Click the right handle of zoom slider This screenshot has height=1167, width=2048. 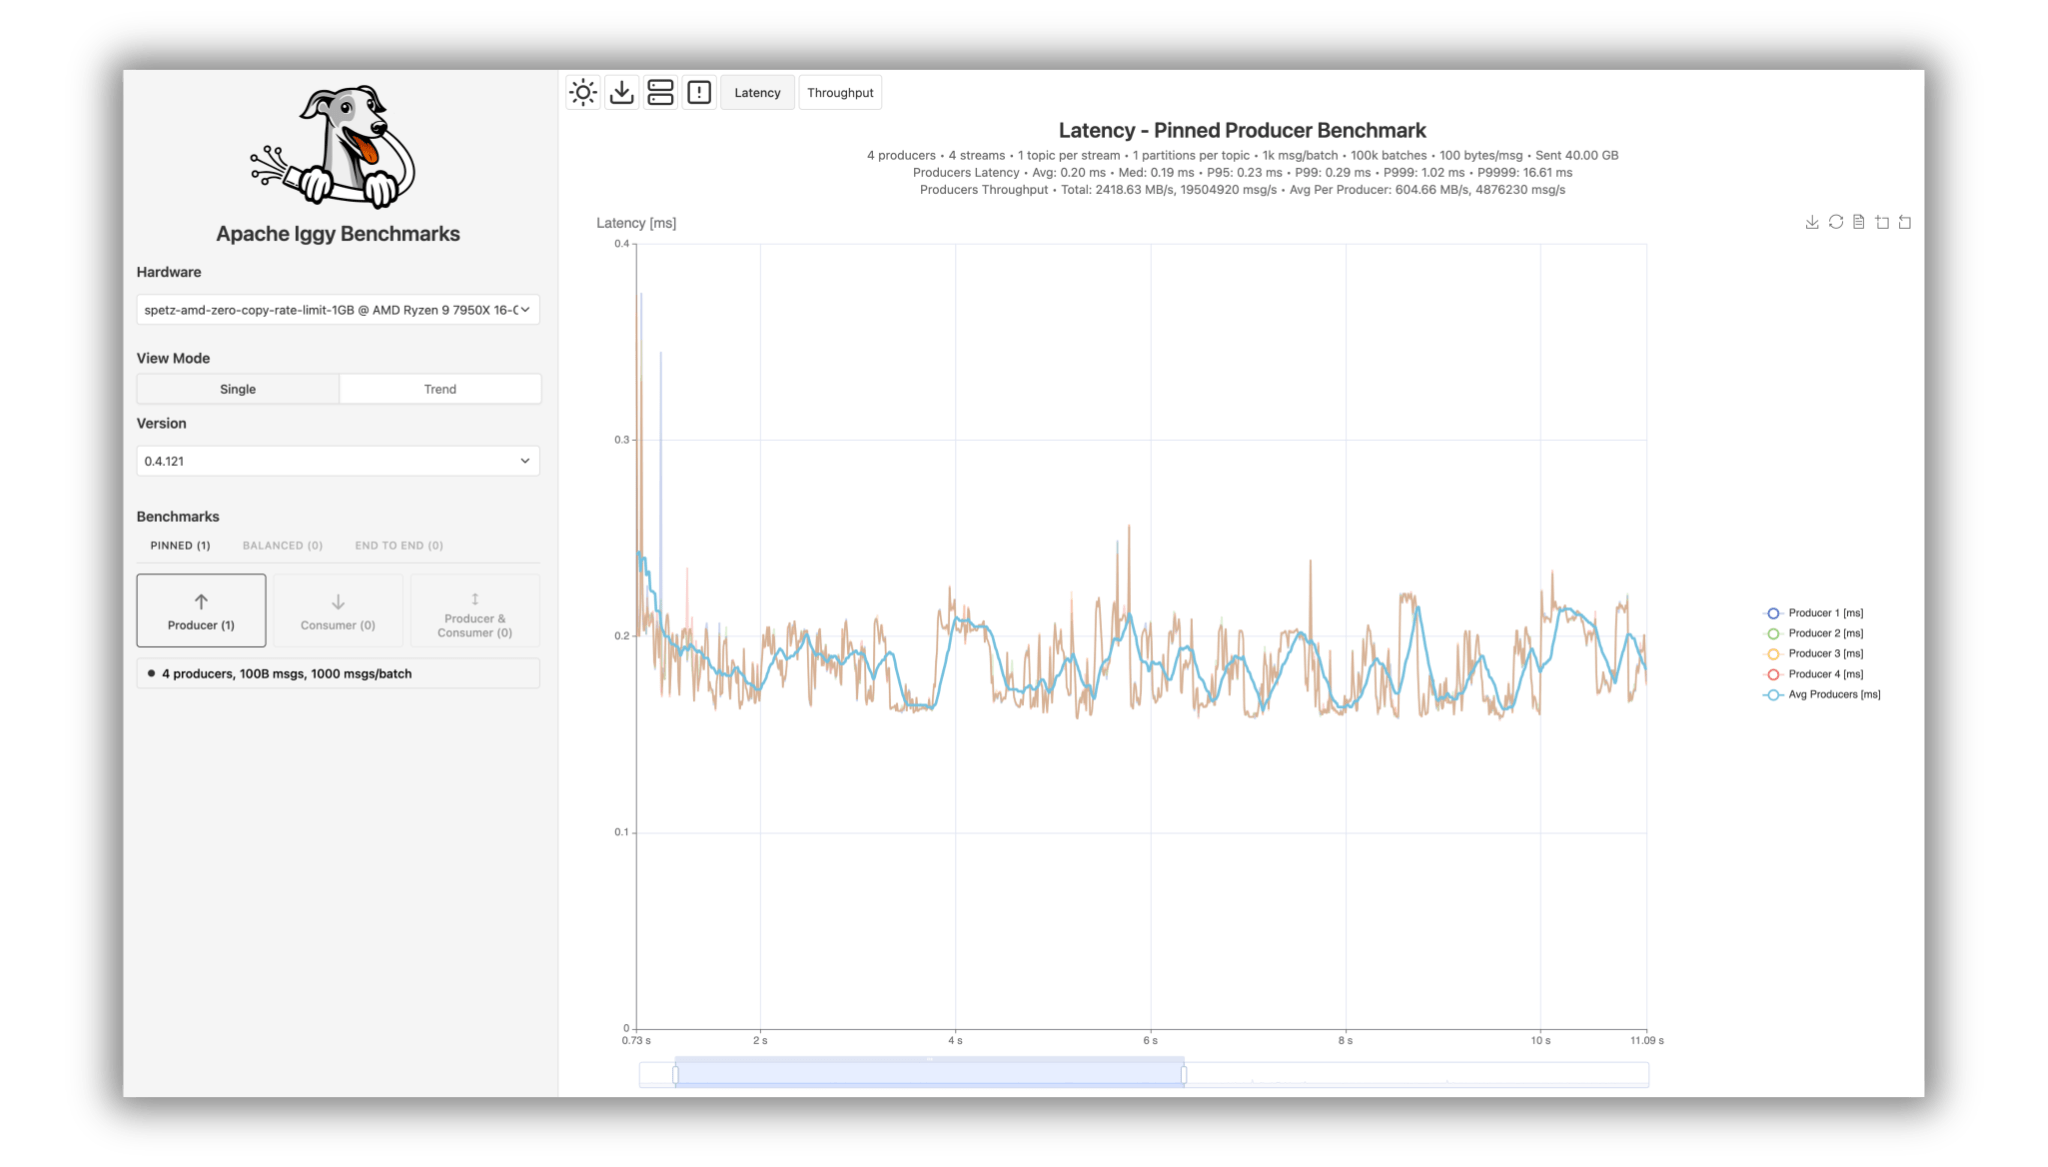[1184, 1075]
